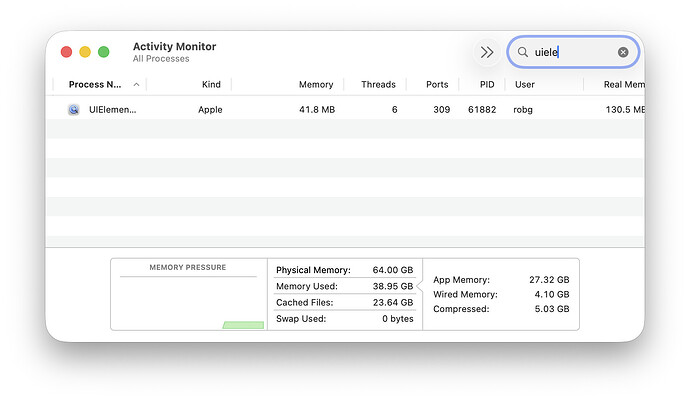The height and width of the screenshot is (401, 690).
Task: Click the magnifying glass search icon
Action: 522,52
